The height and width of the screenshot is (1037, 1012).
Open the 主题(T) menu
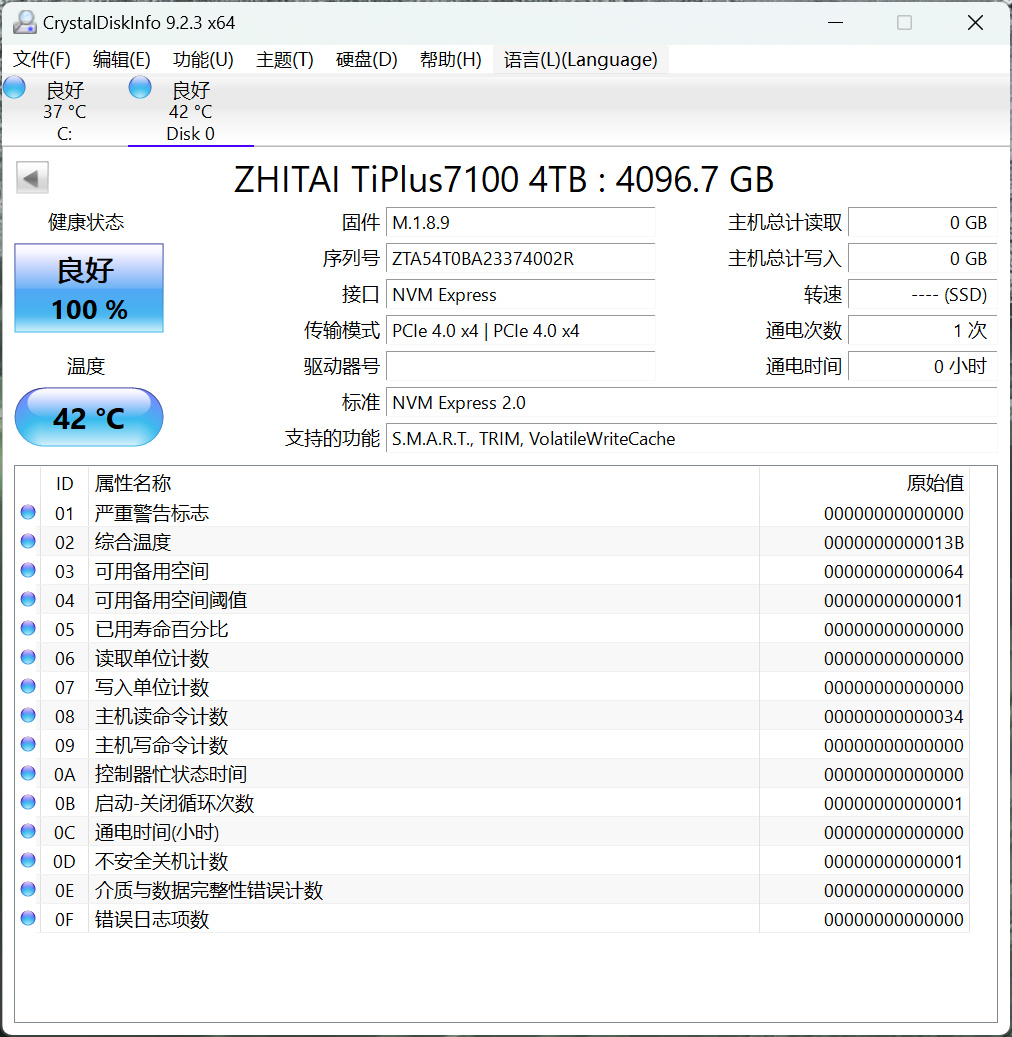(x=284, y=60)
